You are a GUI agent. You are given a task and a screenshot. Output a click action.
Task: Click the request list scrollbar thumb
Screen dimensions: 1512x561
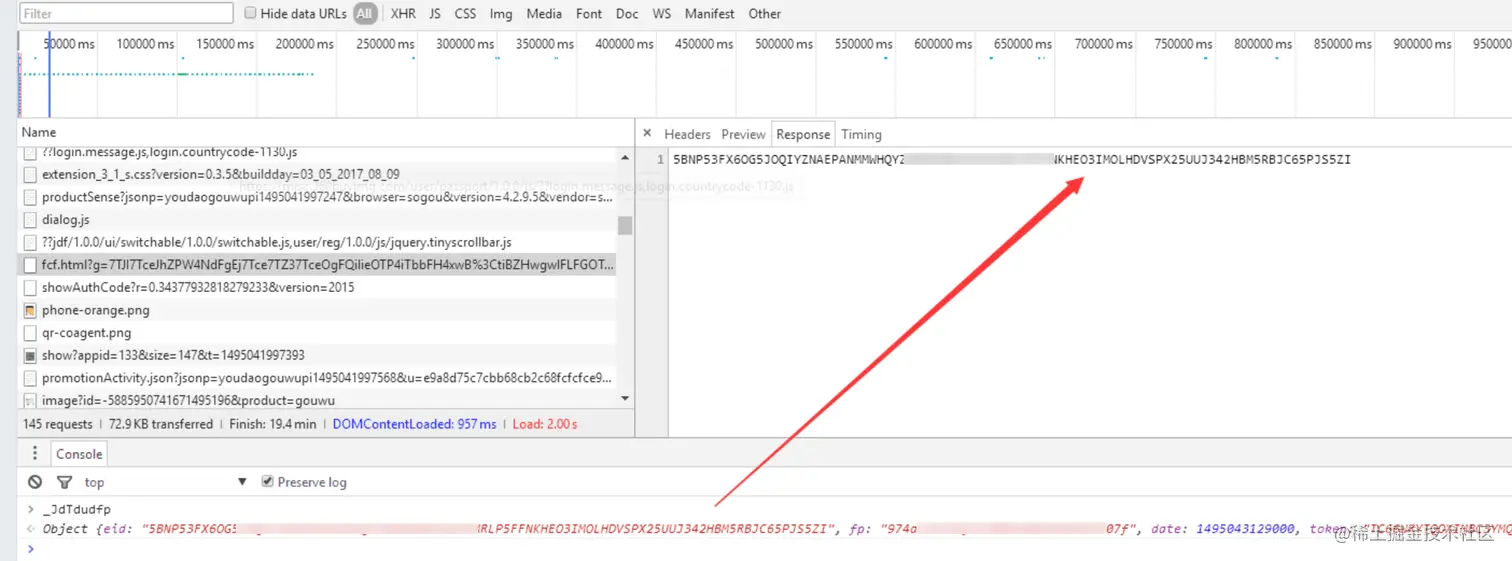(x=625, y=225)
